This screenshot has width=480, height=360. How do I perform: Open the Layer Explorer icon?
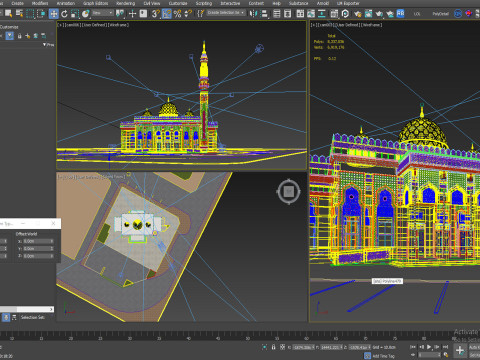[x=287, y=14]
